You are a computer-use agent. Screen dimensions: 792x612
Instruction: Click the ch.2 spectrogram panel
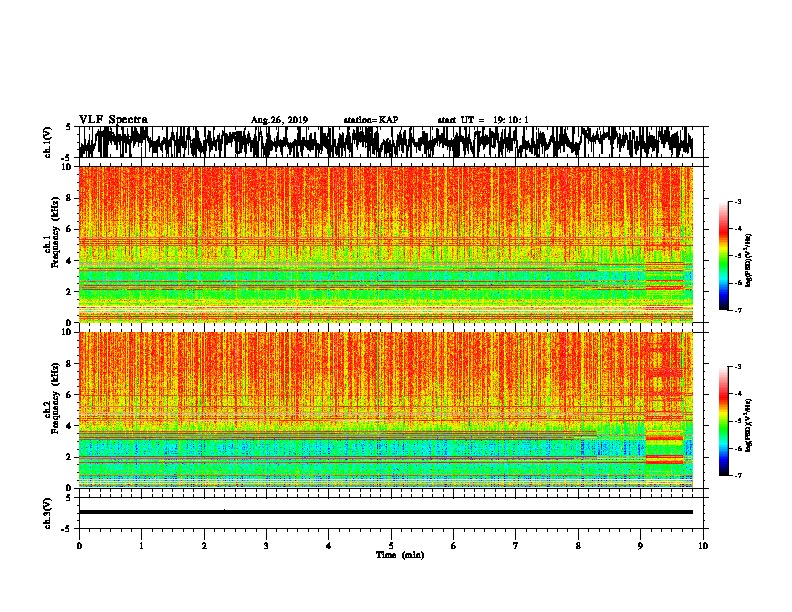coord(386,410)
